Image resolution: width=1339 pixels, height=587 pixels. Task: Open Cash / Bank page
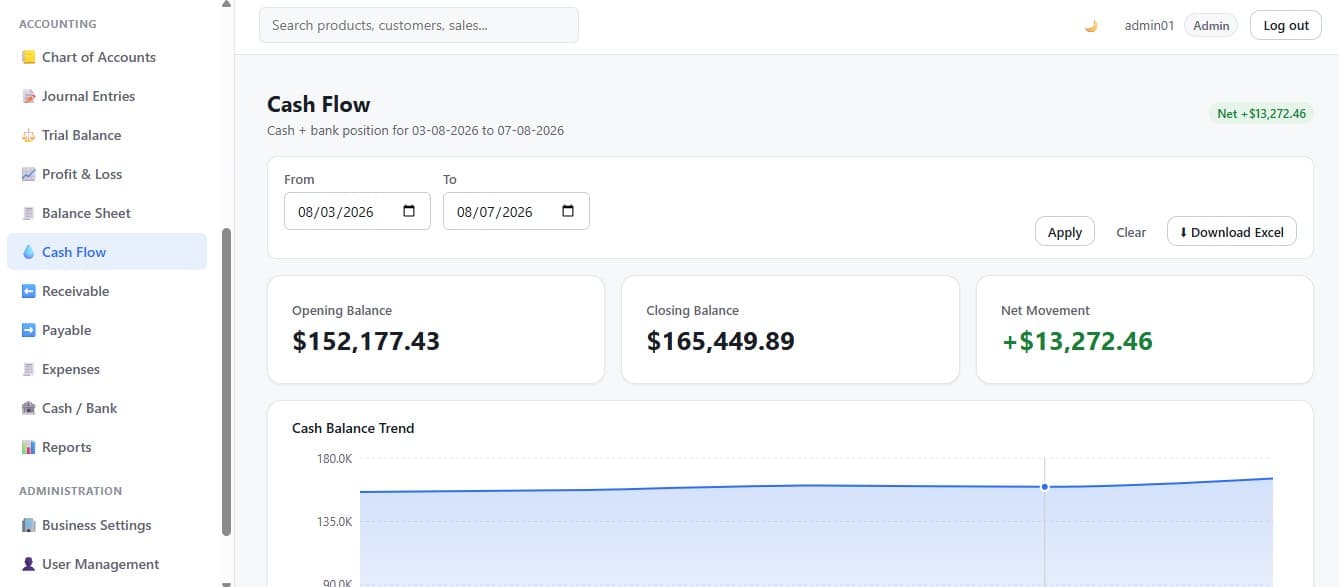coord(107,408)
